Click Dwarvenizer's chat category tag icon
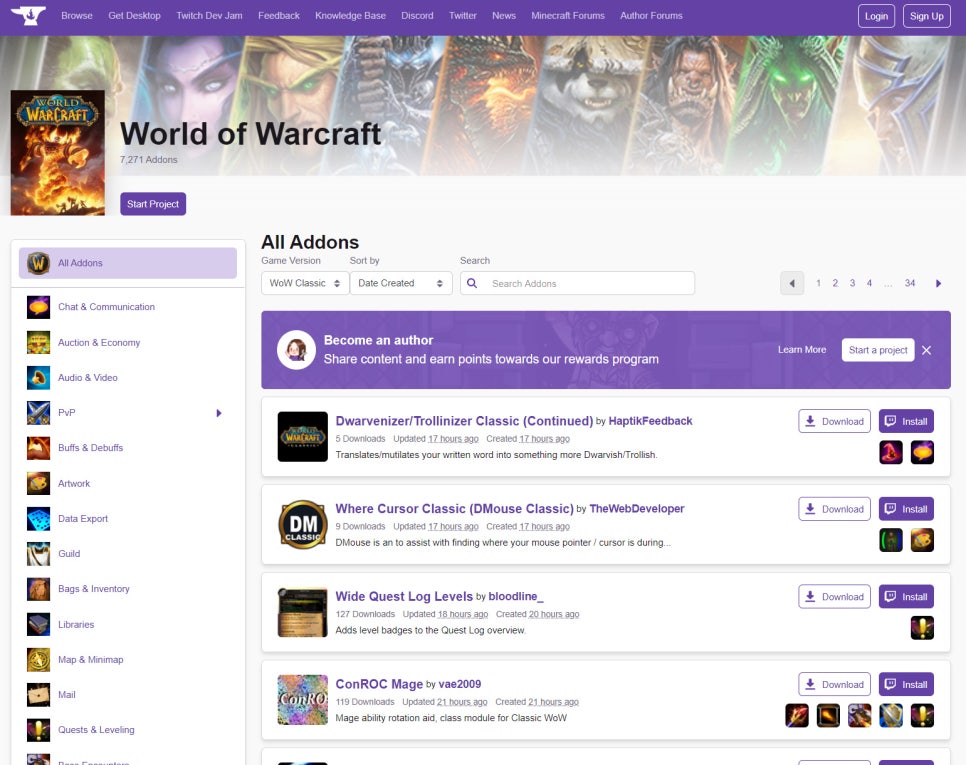 pyautogui.click(x=922, y=453)
